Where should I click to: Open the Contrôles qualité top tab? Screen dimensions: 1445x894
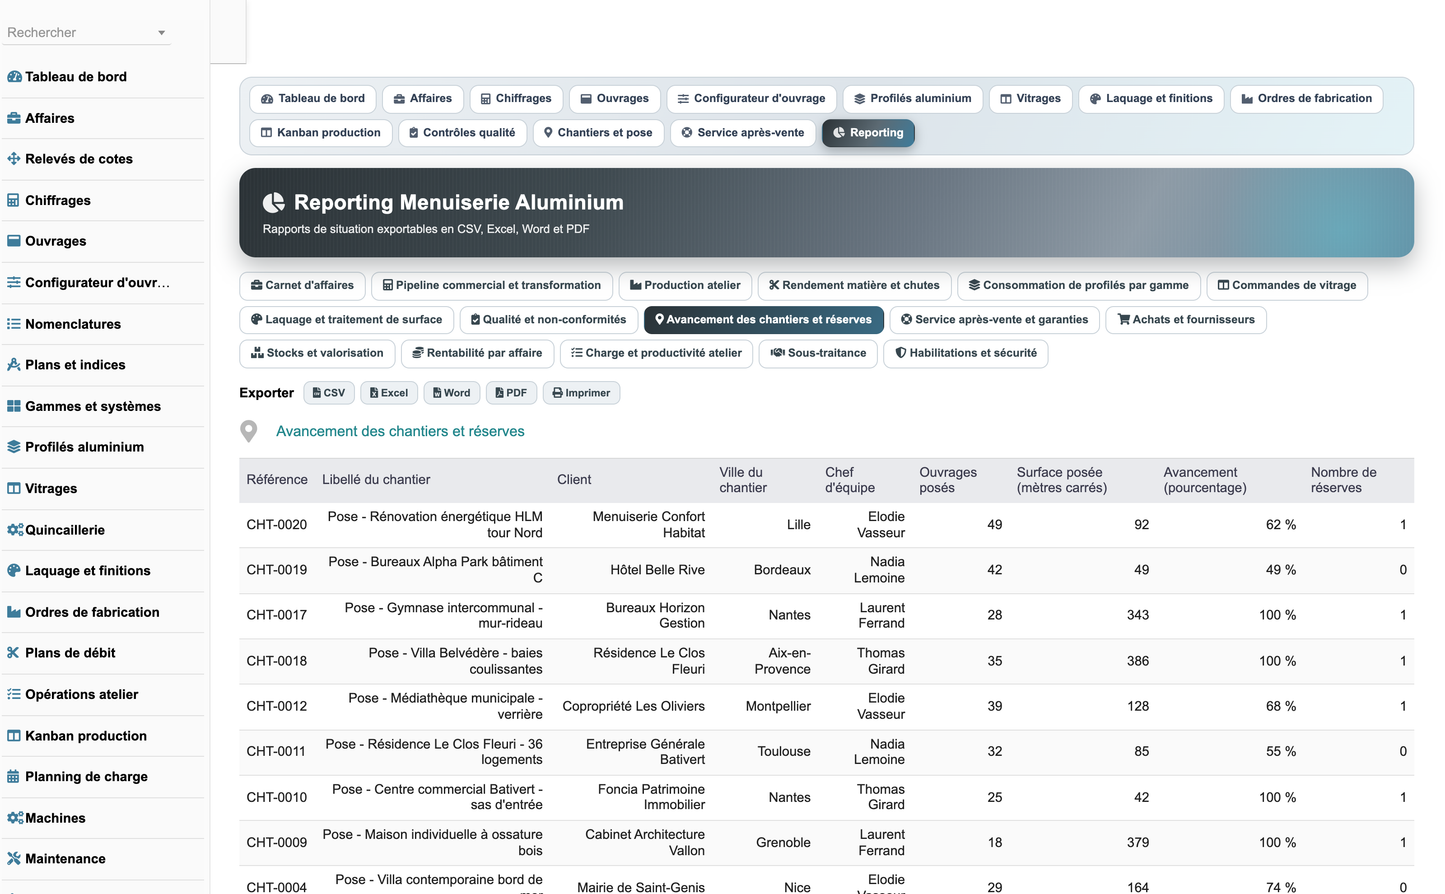[x=462, y=133]
